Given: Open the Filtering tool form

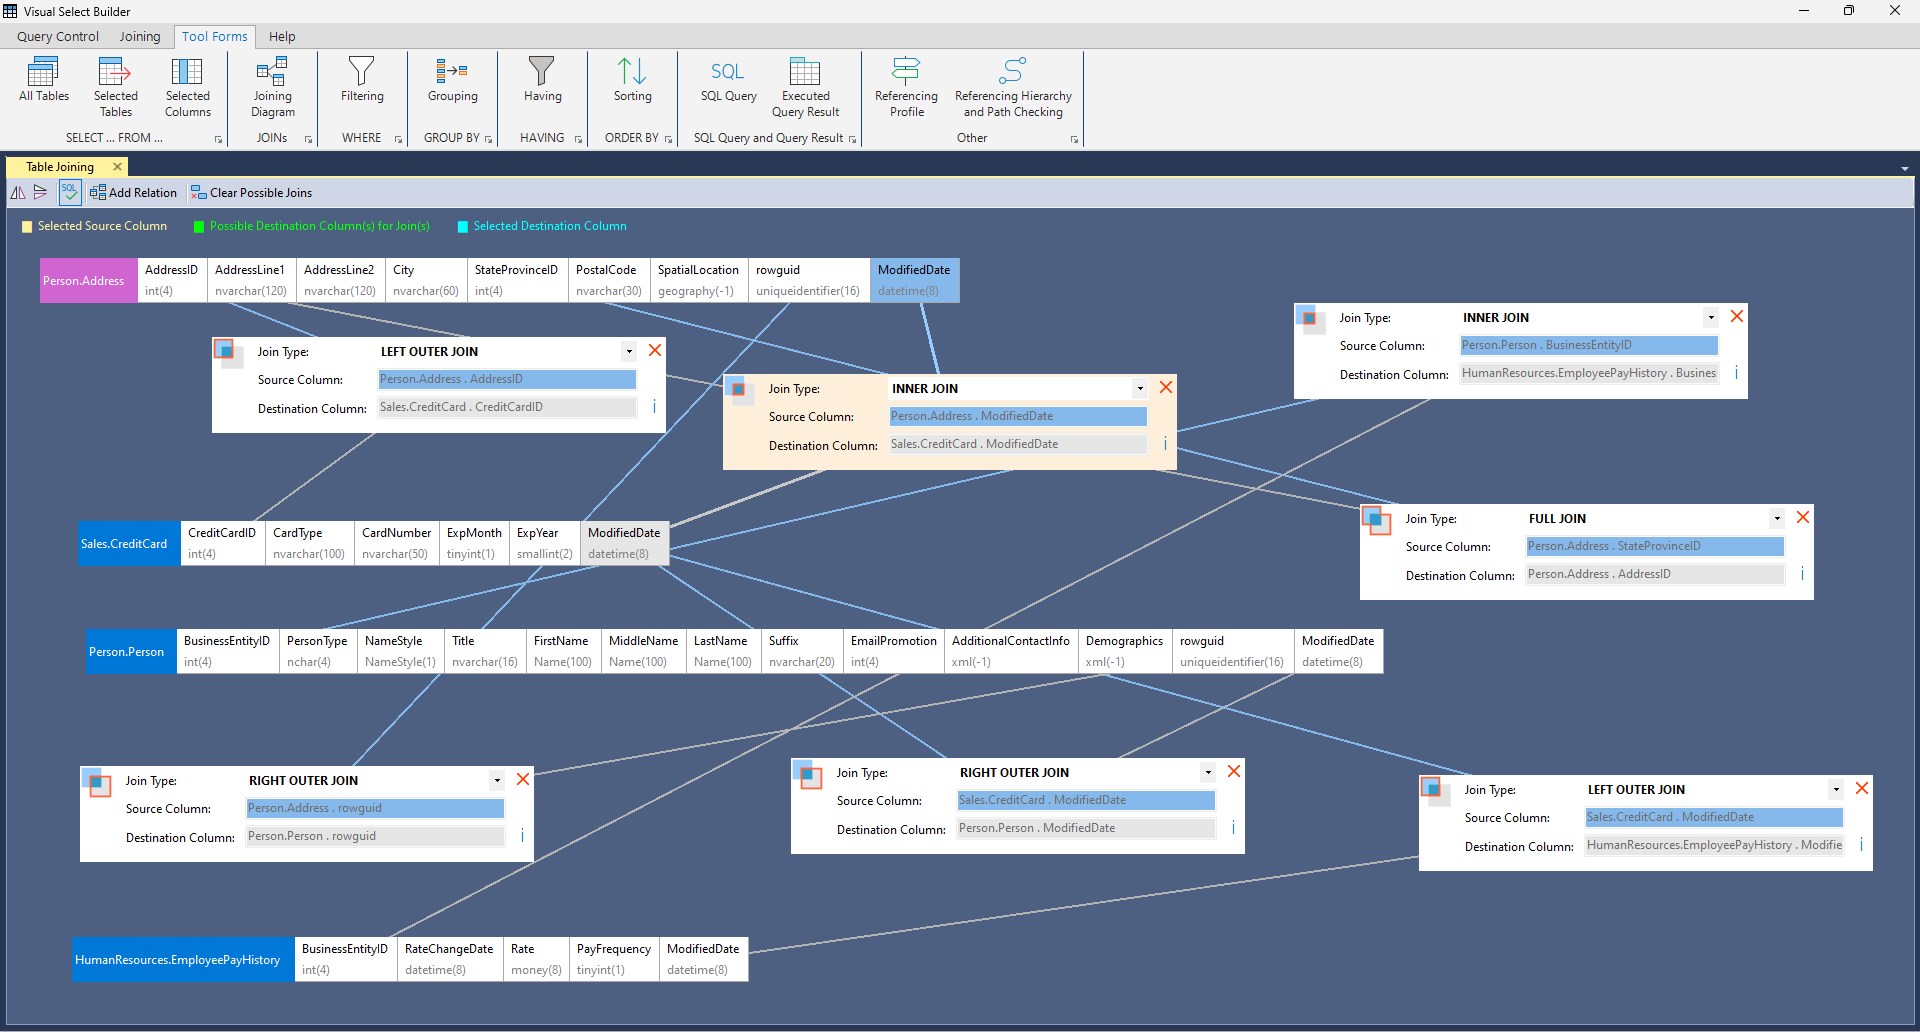Looking at the screenshot, I should (362, 81).
